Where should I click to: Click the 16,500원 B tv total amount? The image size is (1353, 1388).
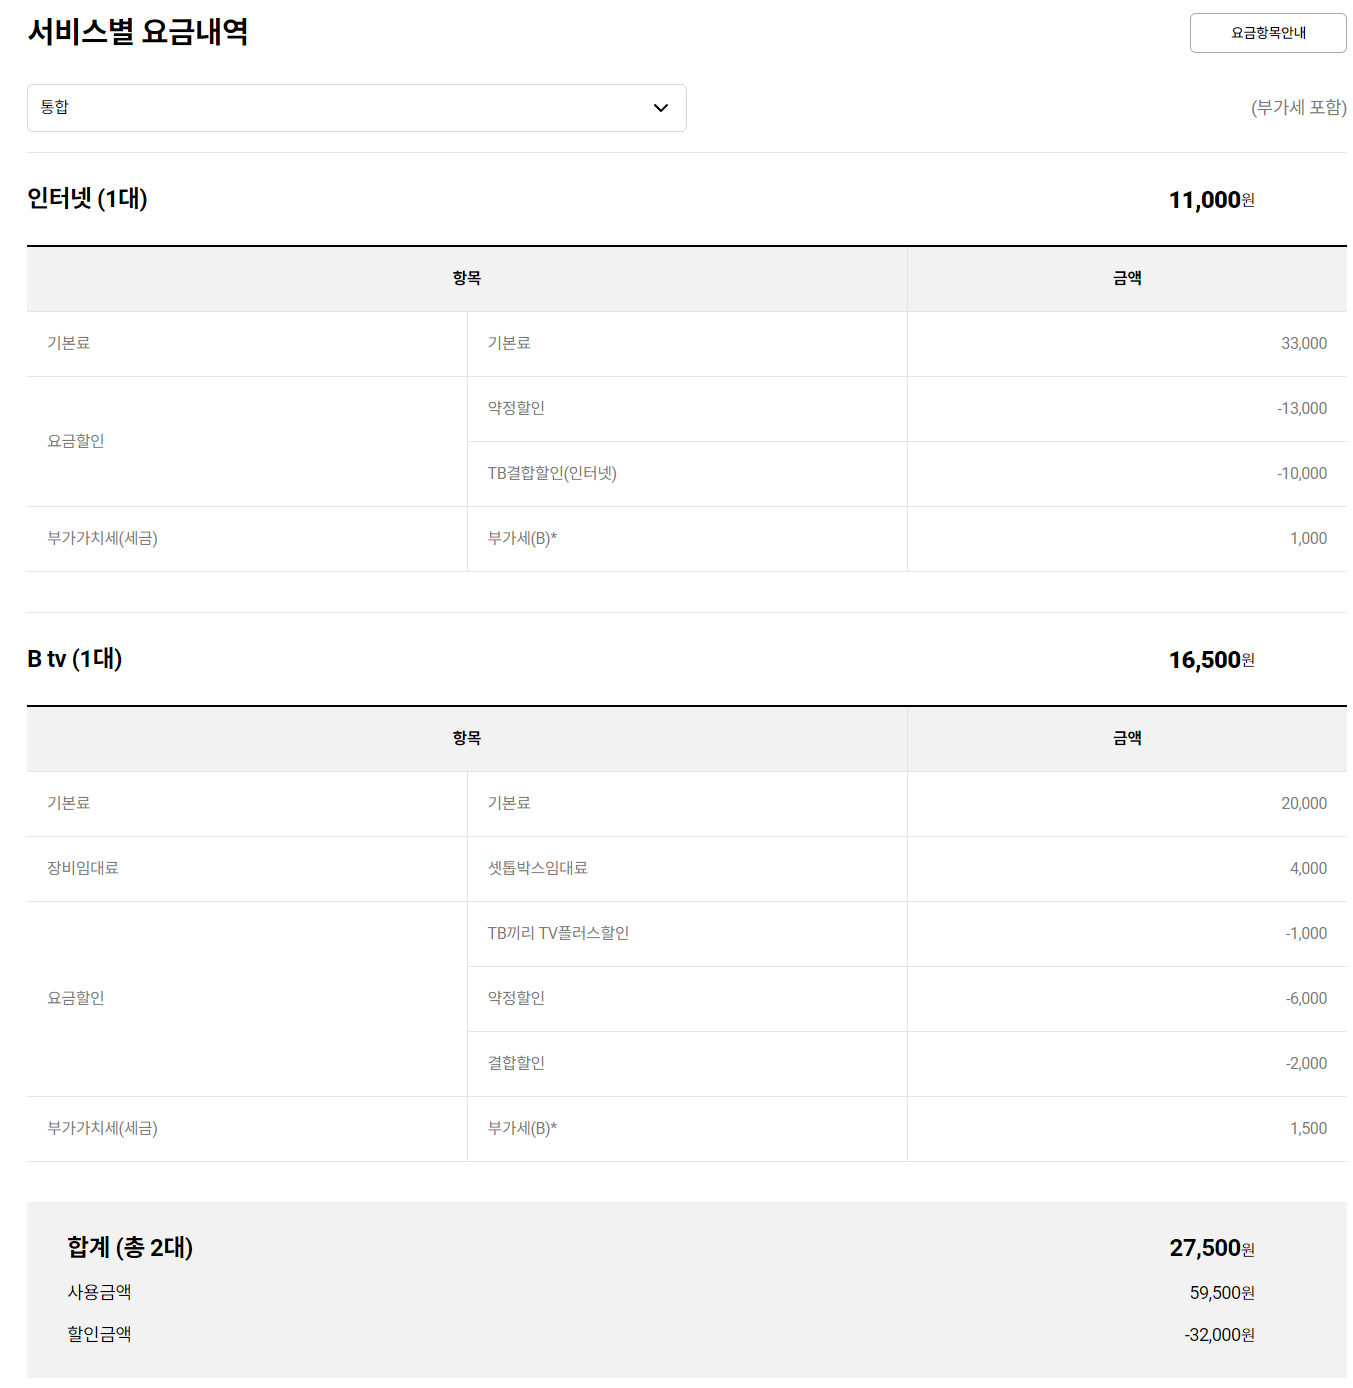[1211, 660]
